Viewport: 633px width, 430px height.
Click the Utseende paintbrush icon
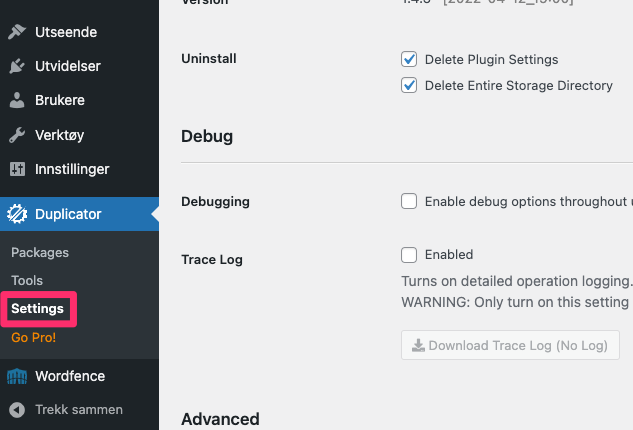pos(17,32)
